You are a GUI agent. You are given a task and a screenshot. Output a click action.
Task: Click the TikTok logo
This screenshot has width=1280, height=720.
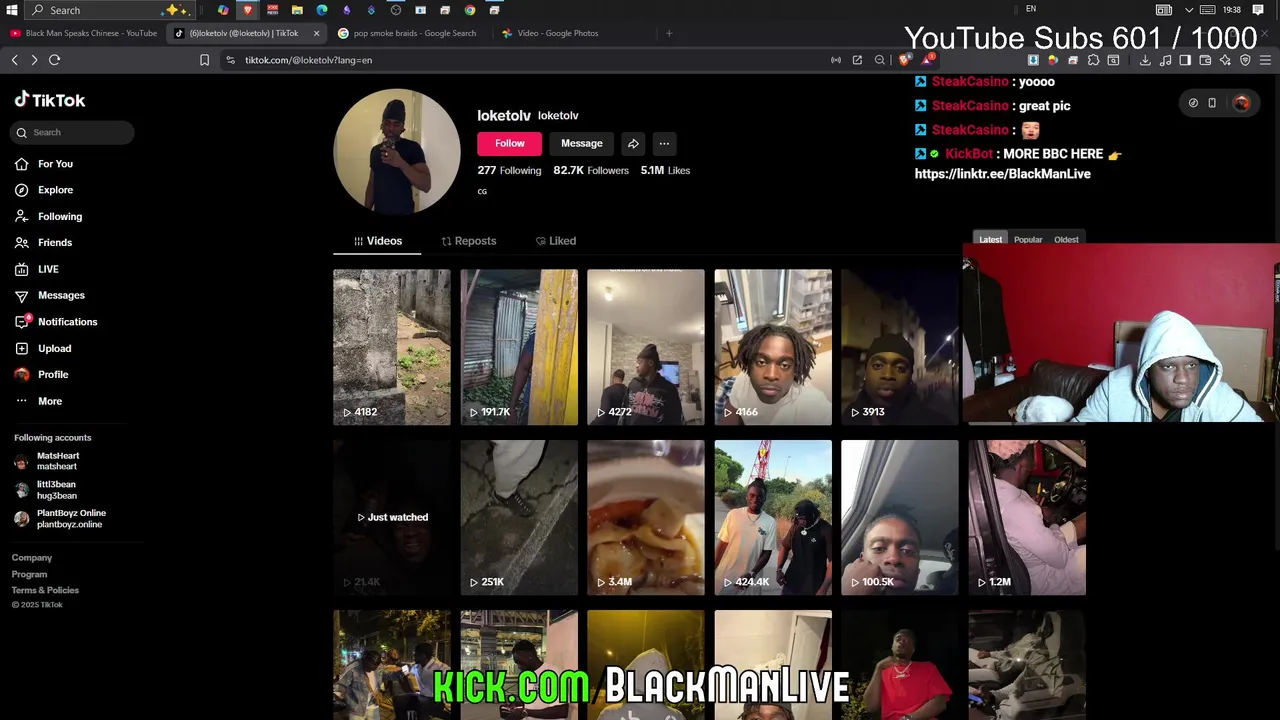click(49, 100)
